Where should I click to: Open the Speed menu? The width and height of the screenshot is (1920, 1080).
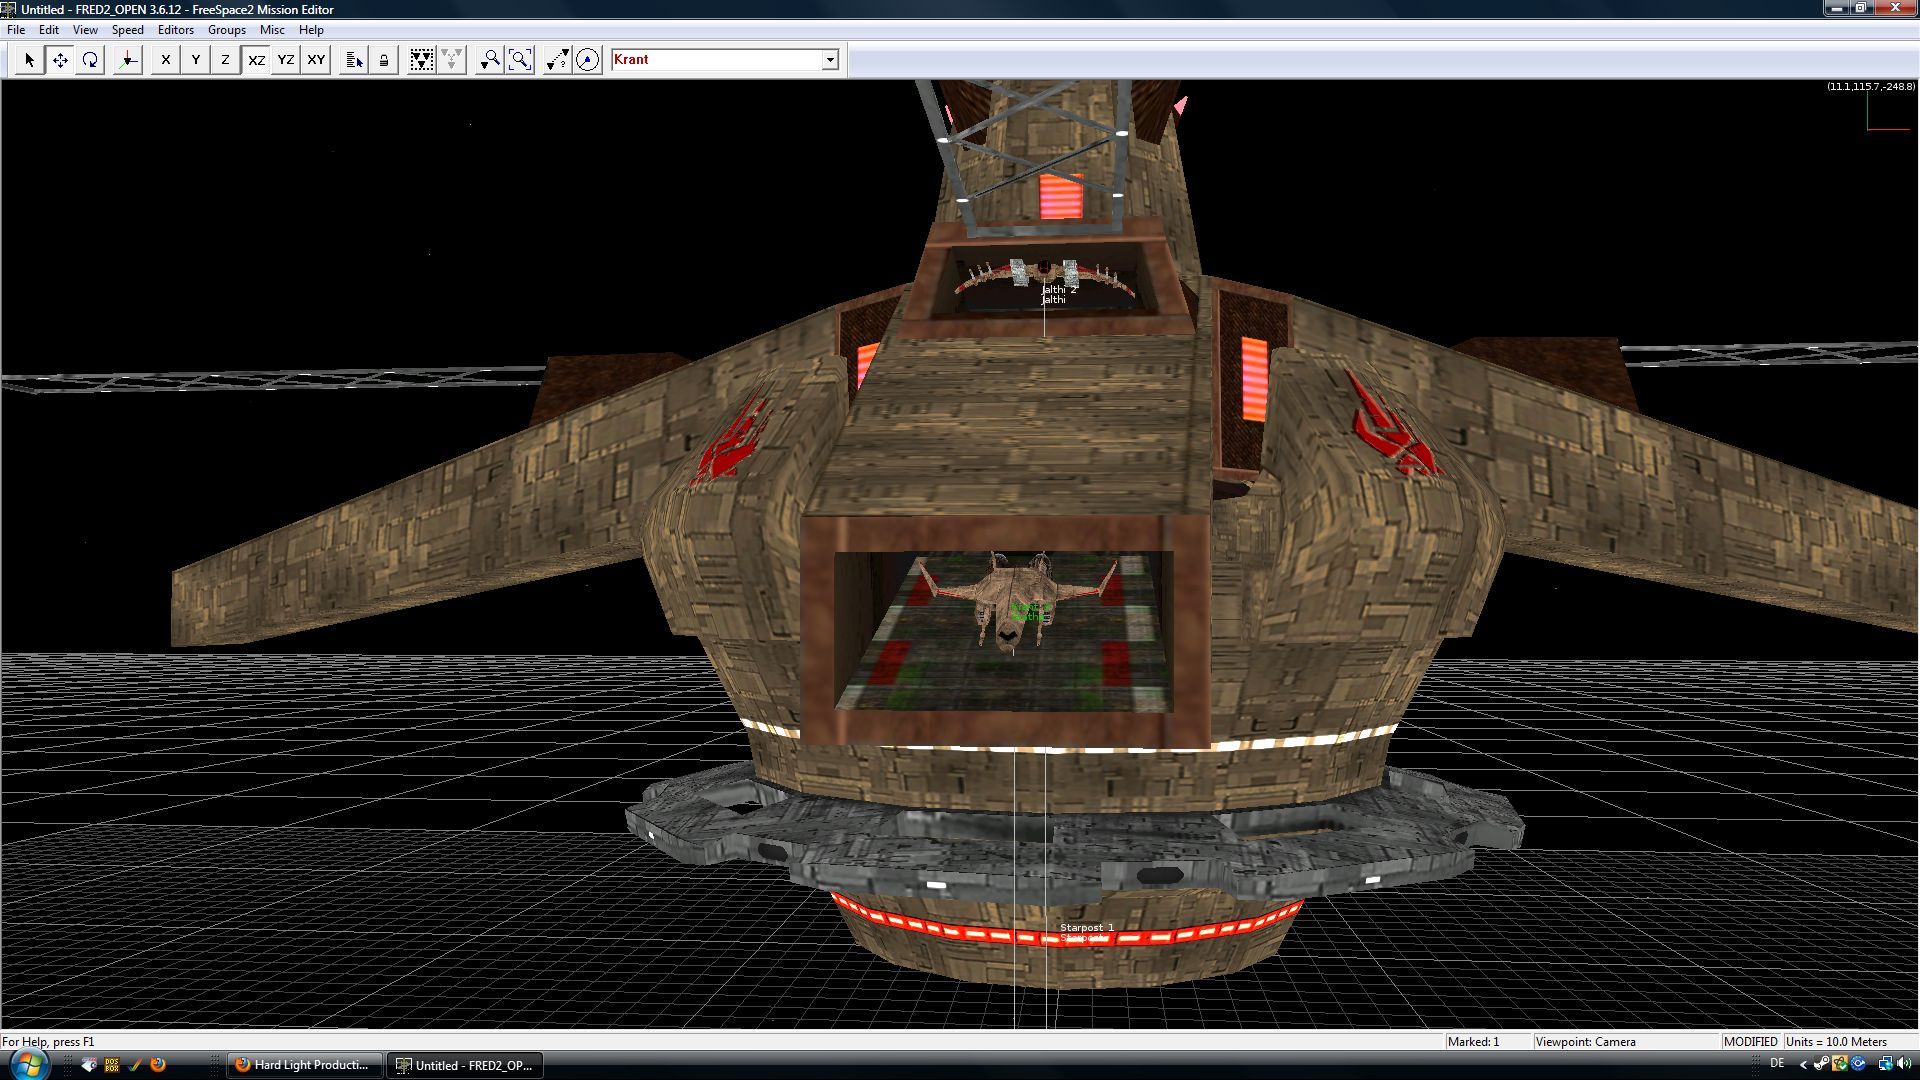127,30
